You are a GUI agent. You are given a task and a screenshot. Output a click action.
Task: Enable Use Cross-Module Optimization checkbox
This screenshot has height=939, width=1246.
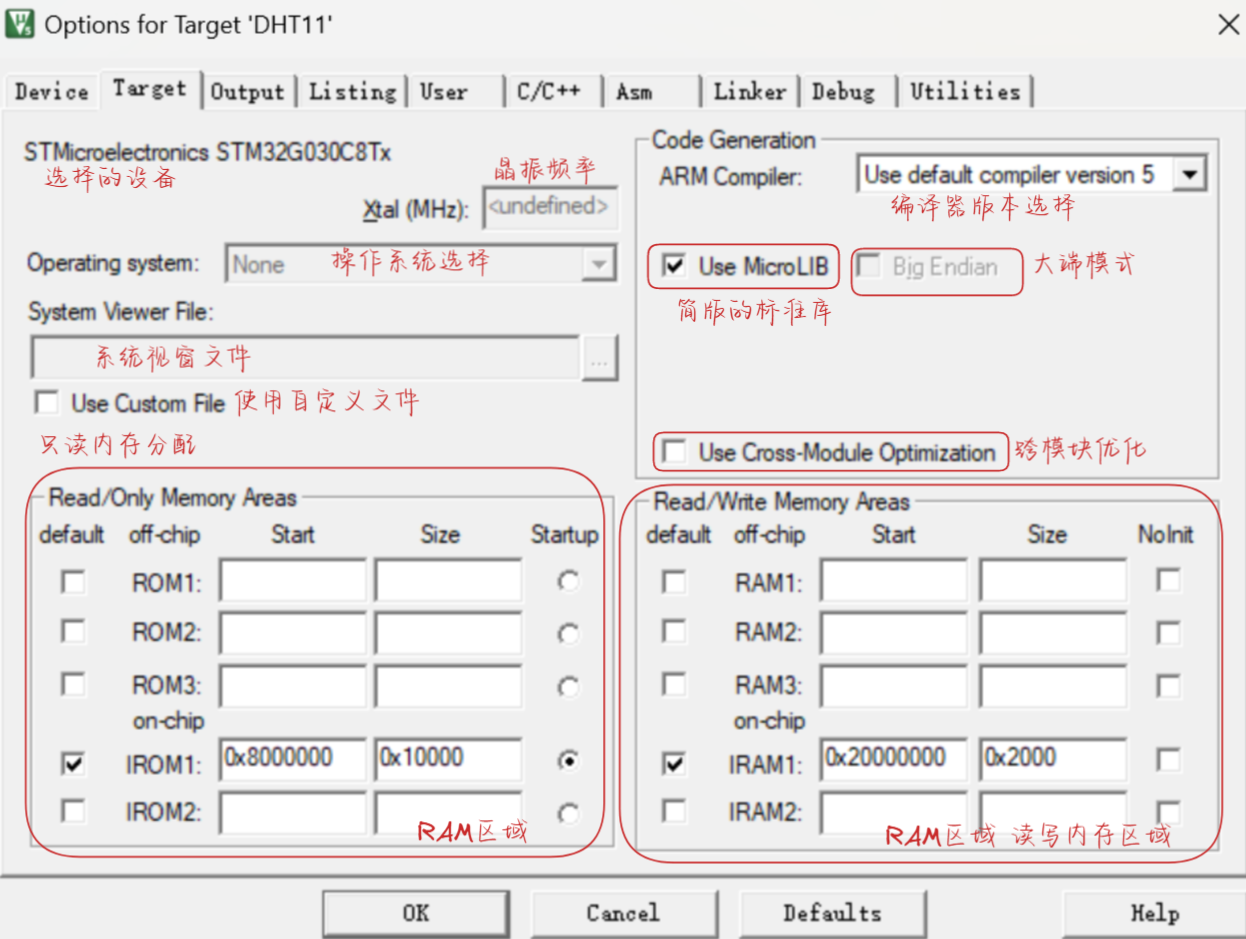675,452
